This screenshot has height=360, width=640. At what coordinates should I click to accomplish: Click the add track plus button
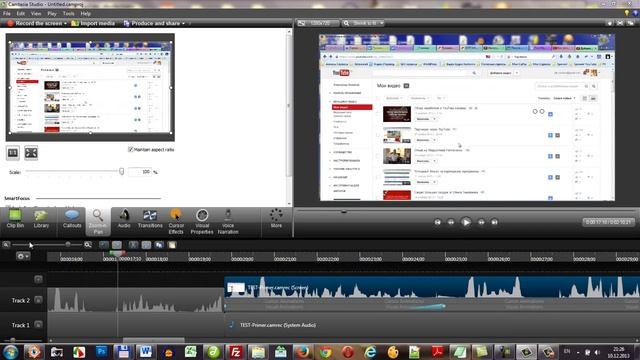[38, 279]
